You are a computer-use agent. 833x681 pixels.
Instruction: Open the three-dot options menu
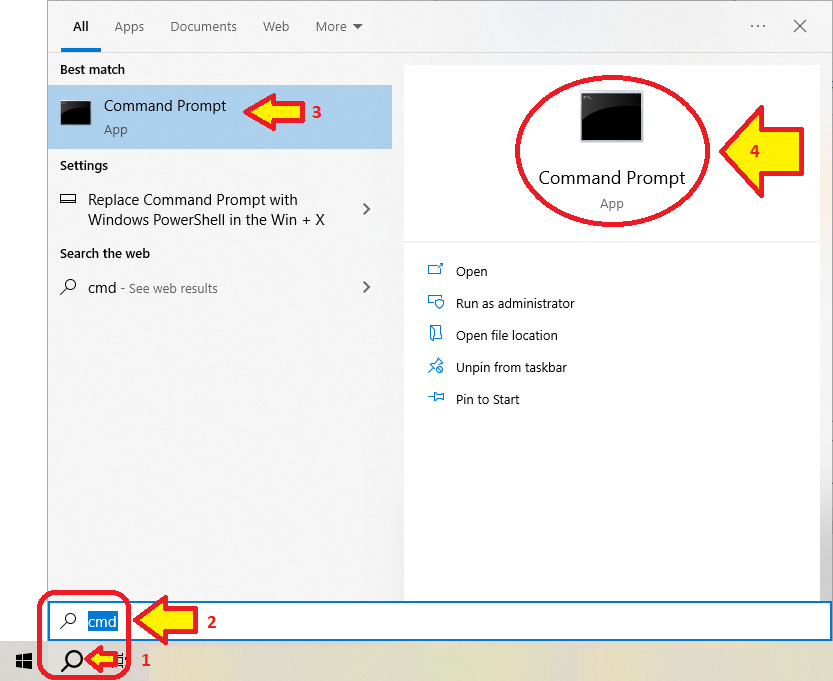coord(758,26)
